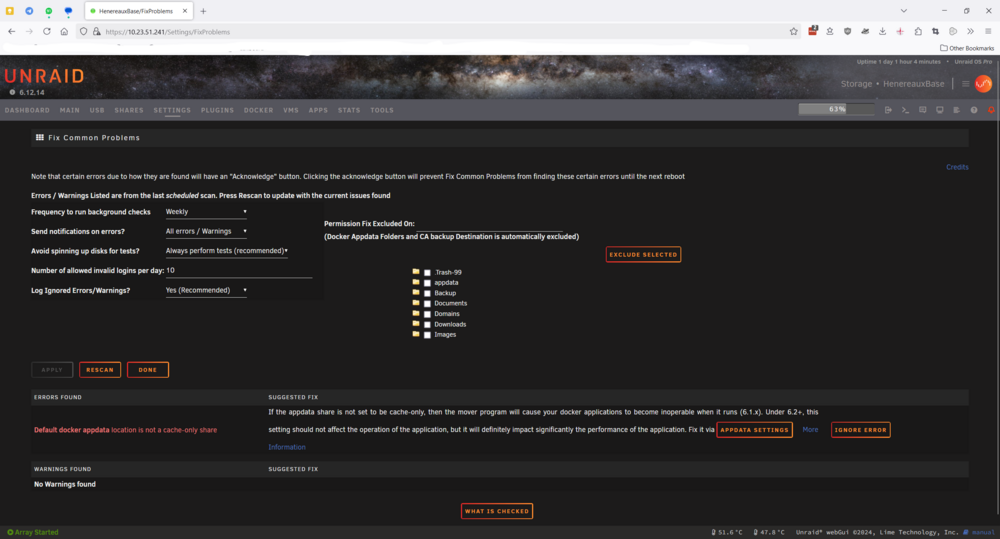Open the Unraid web terminal icon

click(x=905, y=110)
